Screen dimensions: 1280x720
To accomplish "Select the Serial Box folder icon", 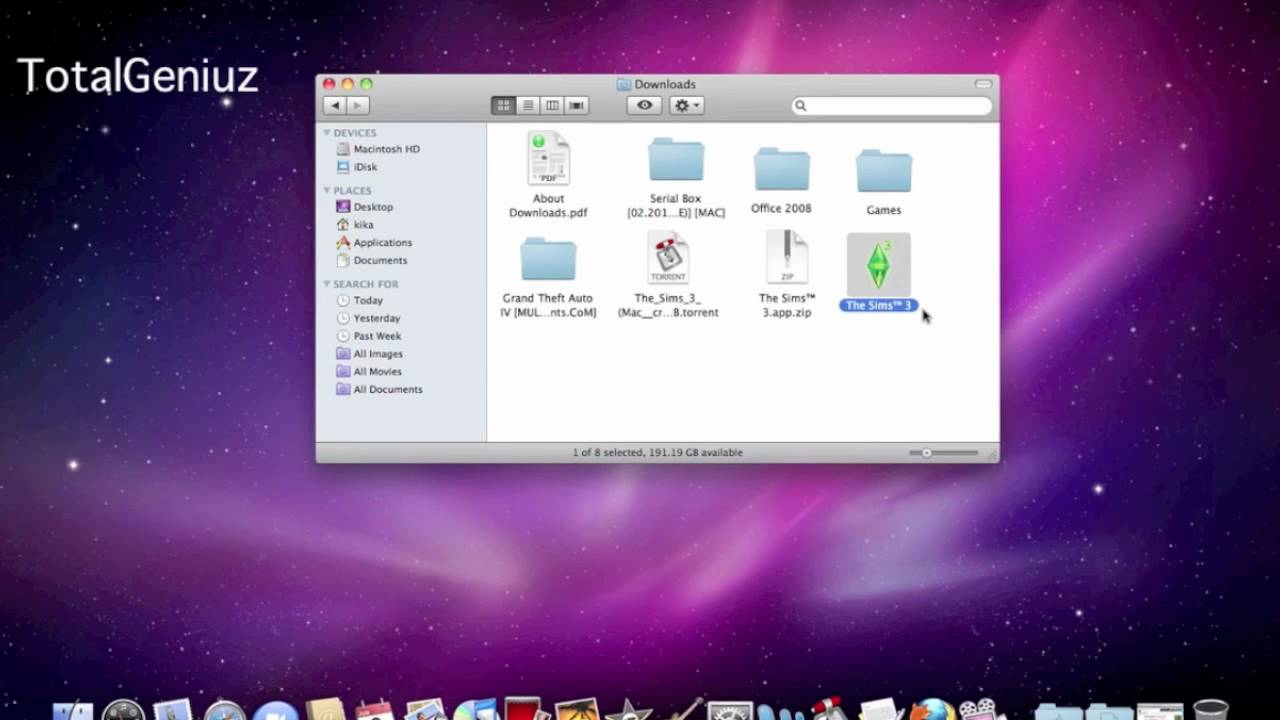I will tap(676, 160).
